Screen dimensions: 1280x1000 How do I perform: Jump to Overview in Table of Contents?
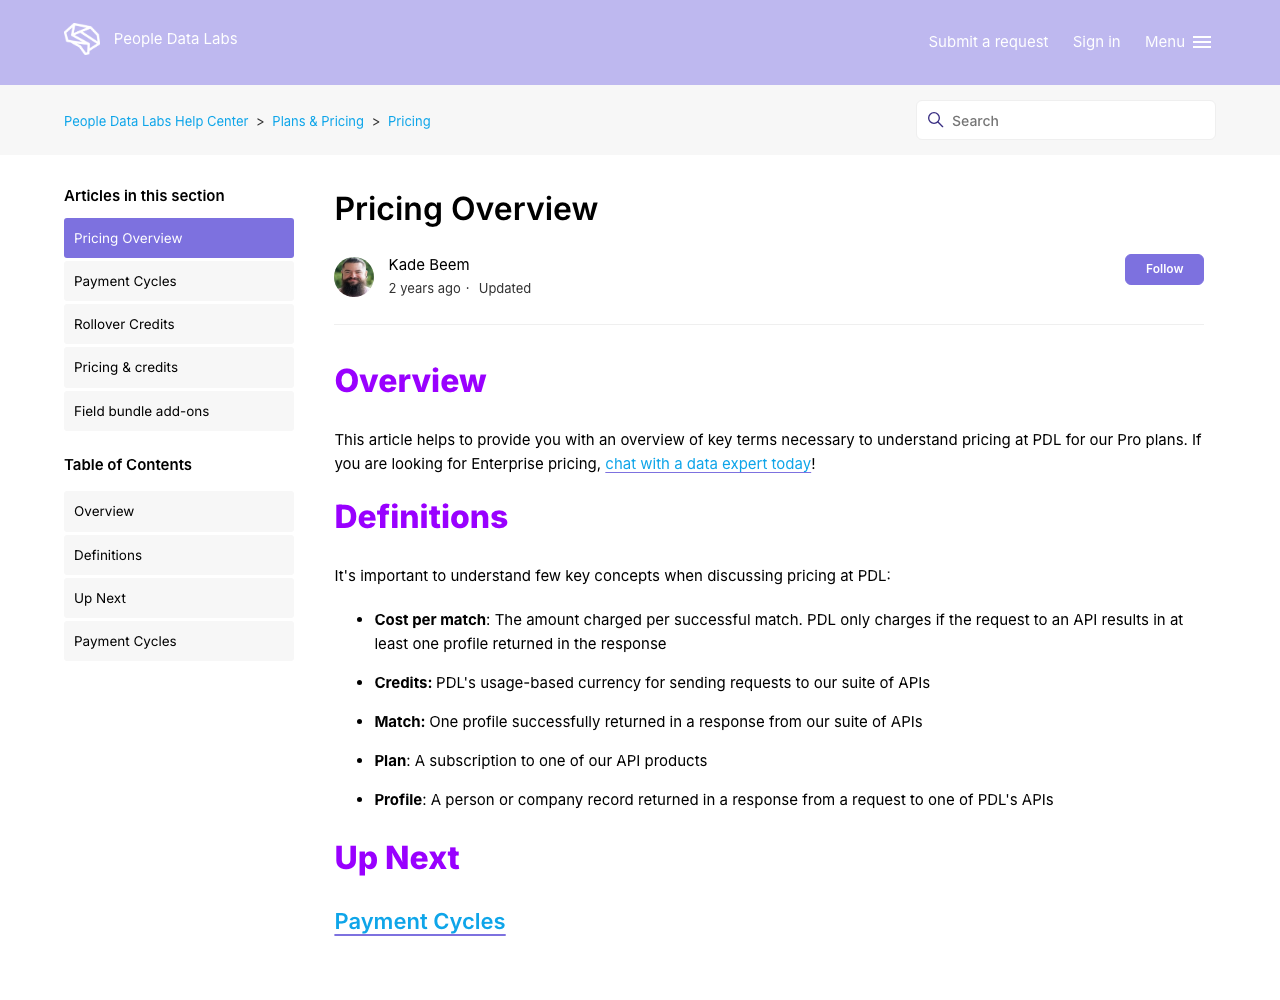[179, 511]
